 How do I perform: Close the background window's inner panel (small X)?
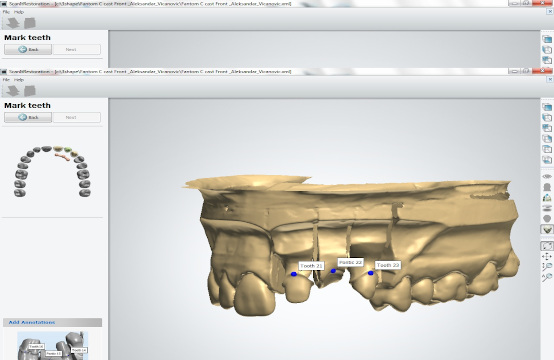(x=549, y=12)
